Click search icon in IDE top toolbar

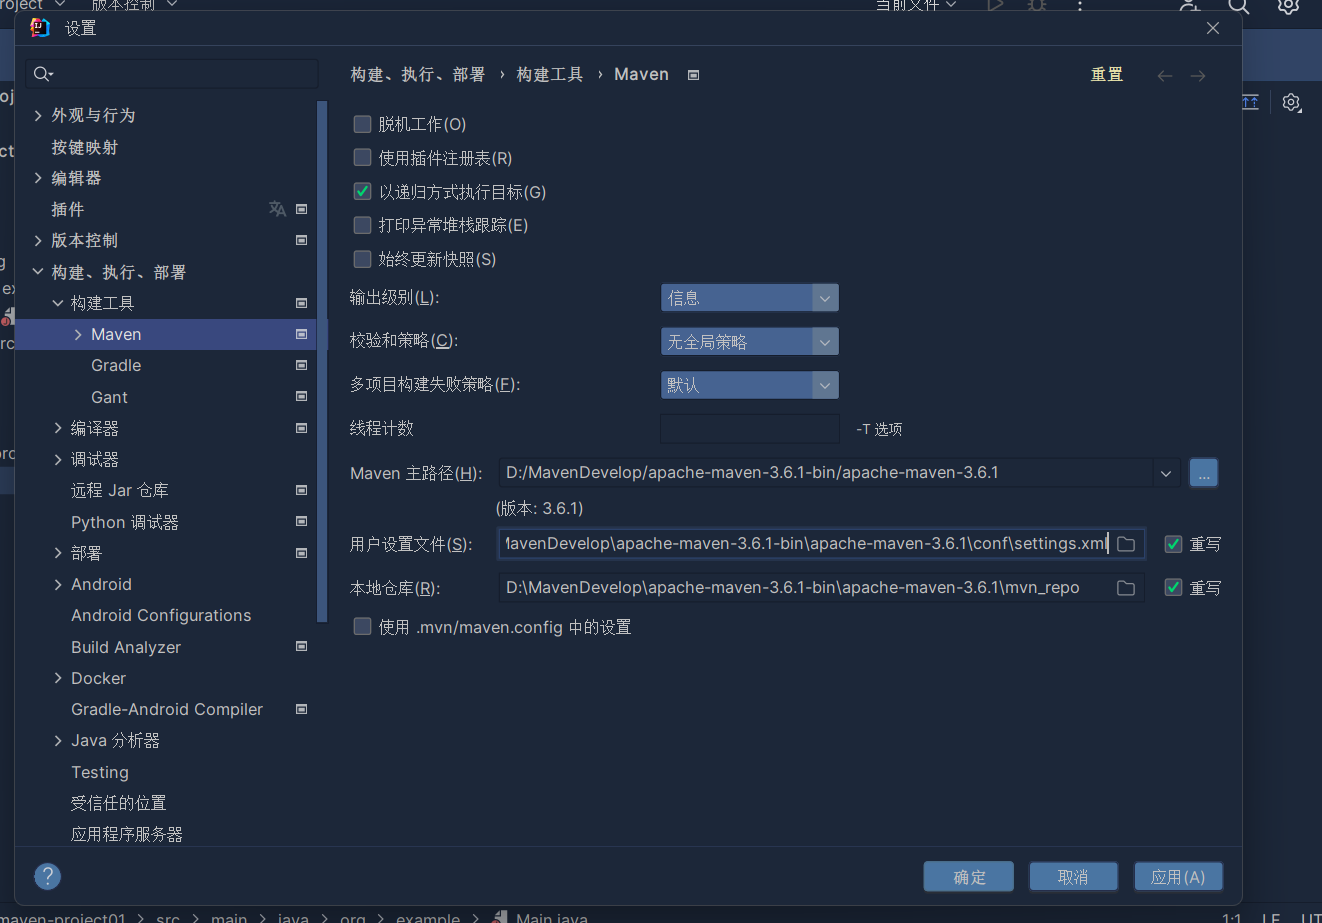(1239, 6)
